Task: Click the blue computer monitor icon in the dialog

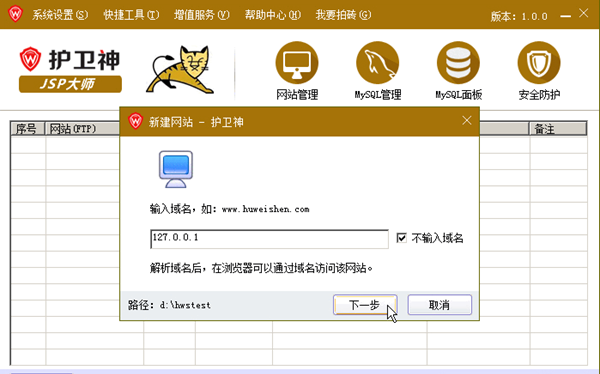Action: pos(176,169)
